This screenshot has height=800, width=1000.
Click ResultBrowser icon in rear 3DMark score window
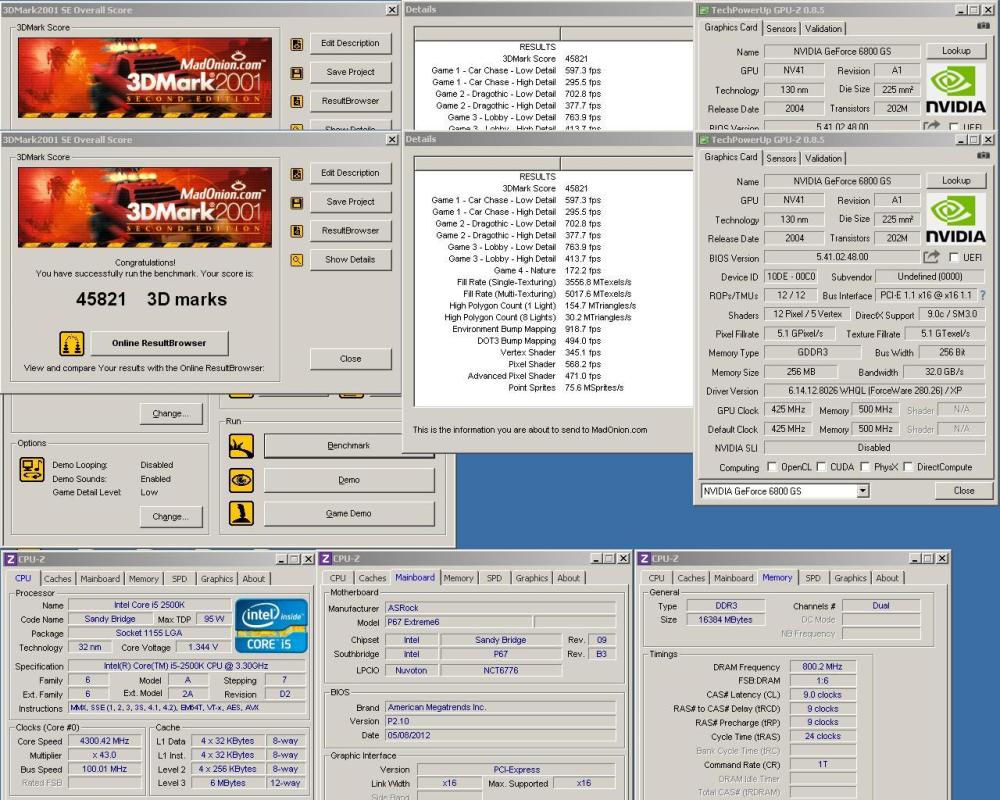pos(297,101)
